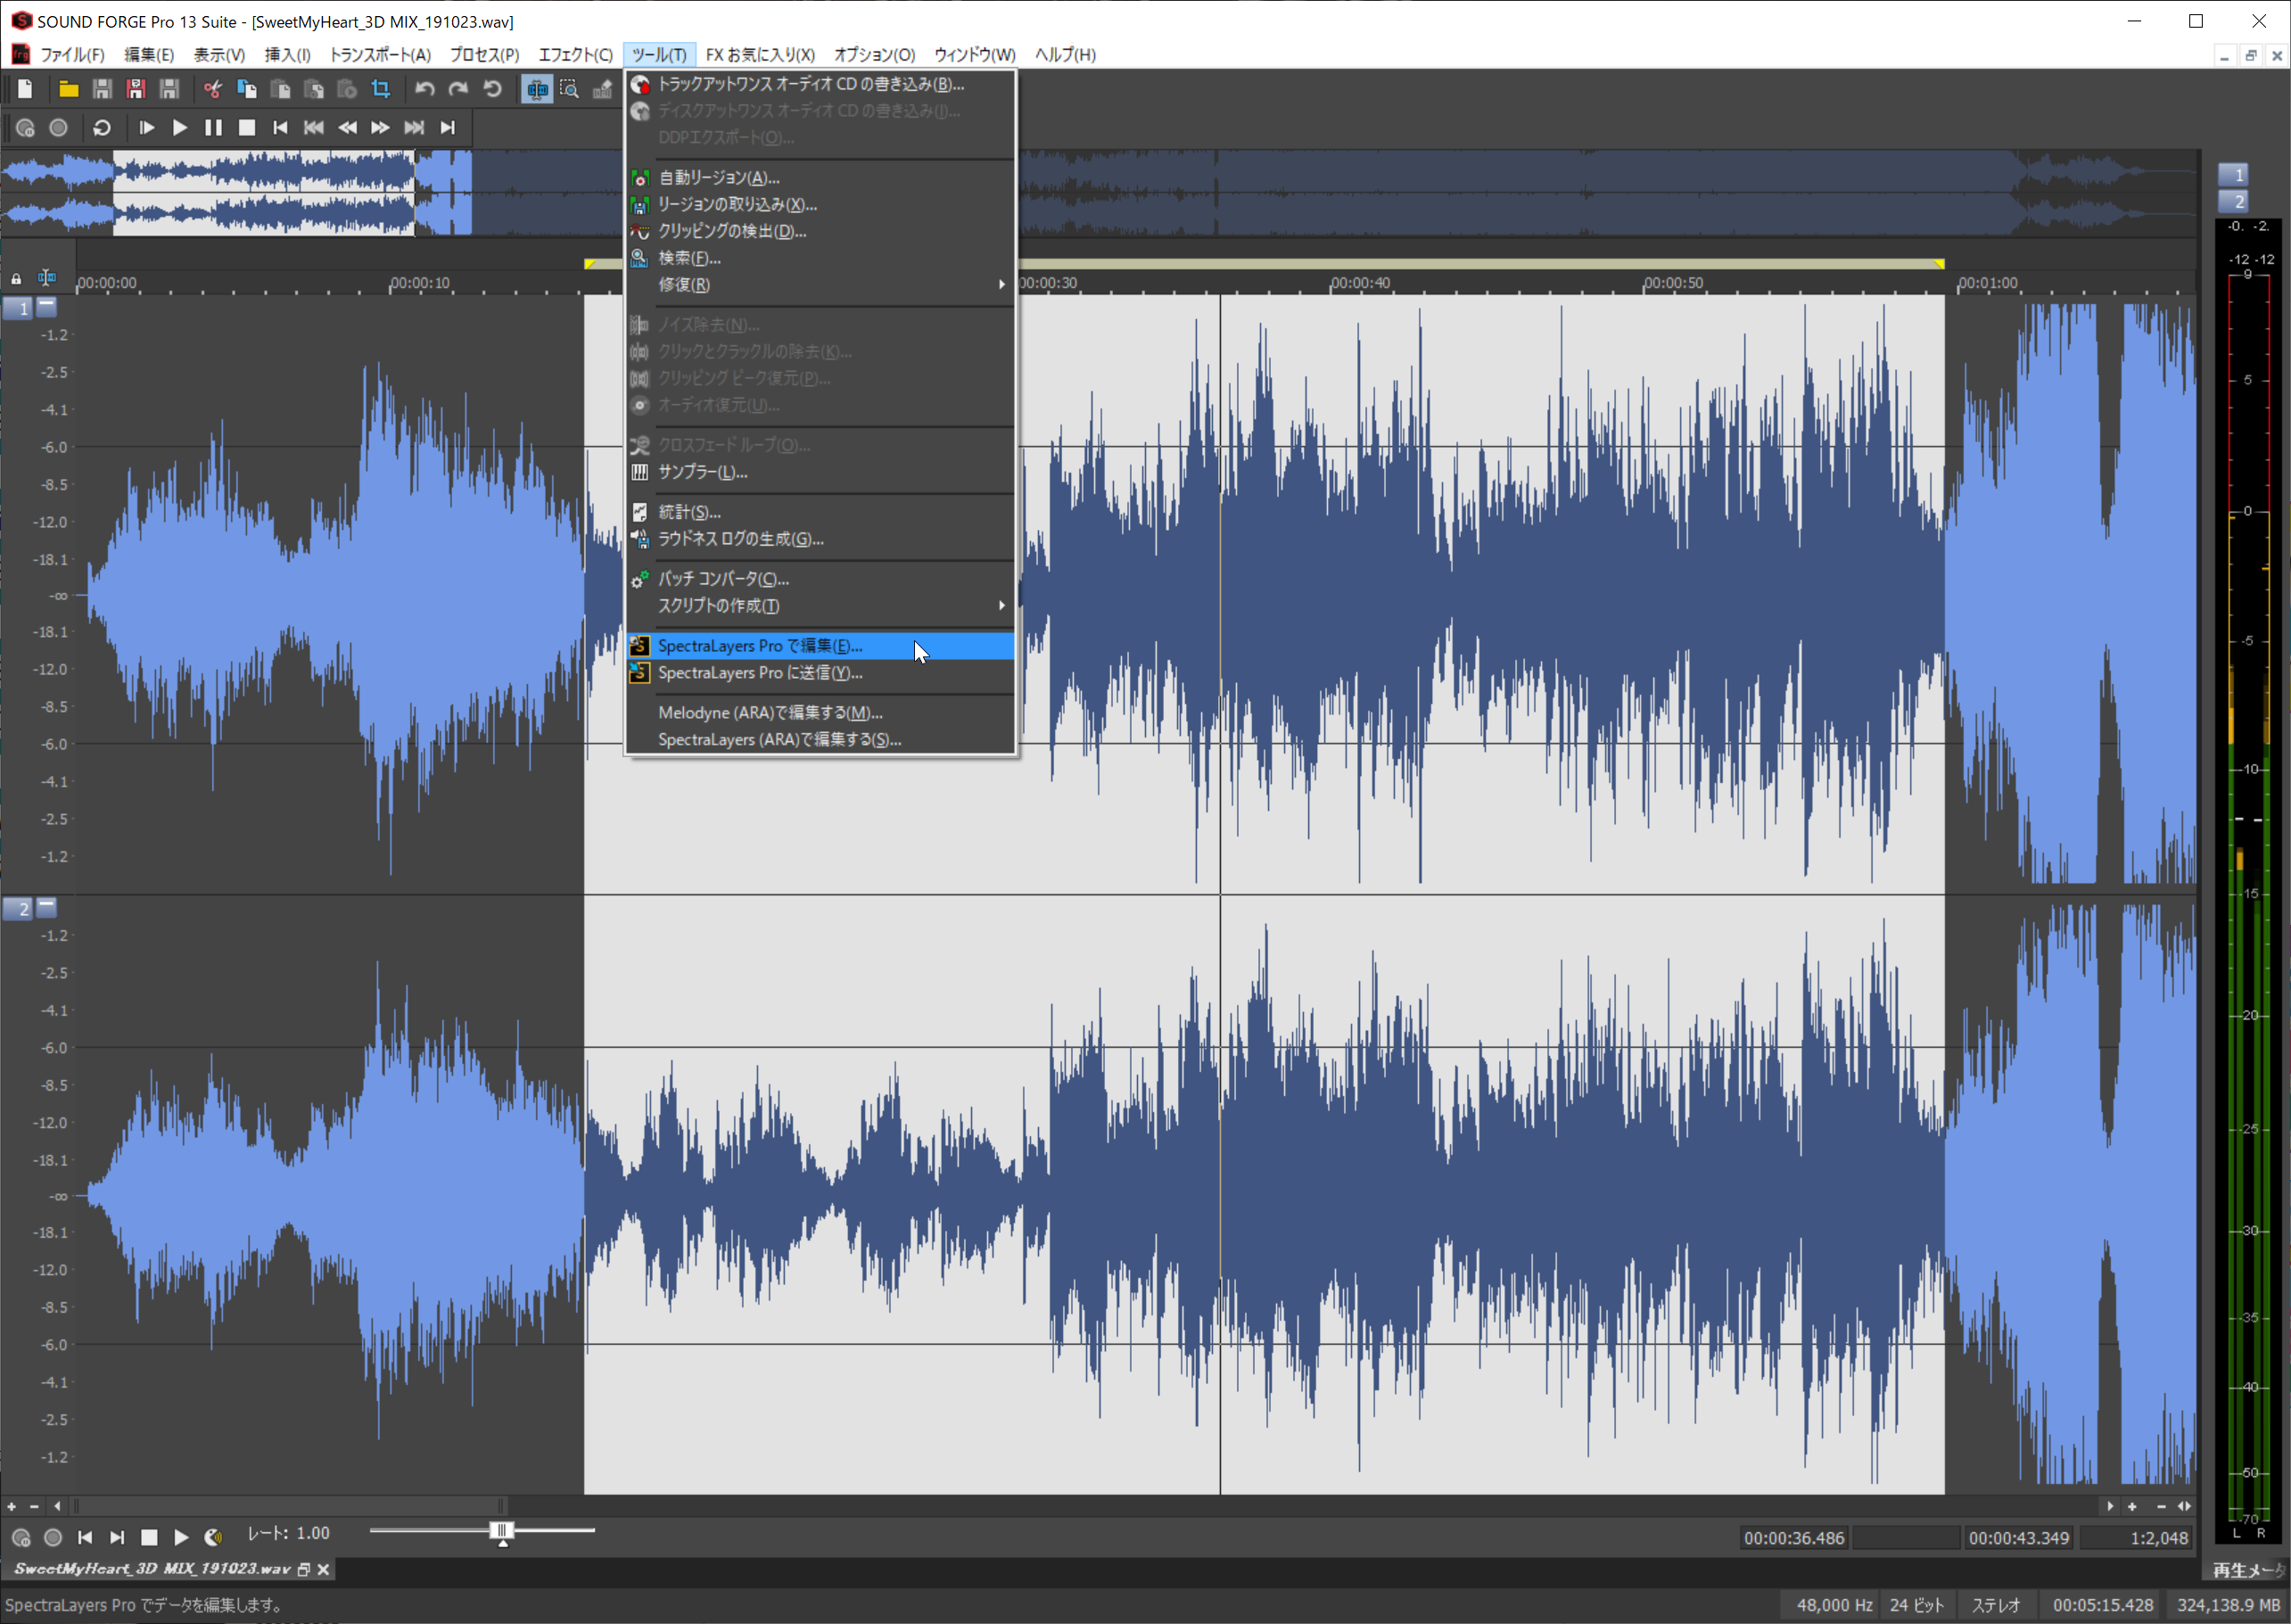Stop playback in the bottom data-window transport
The width and height of the screenshot is (2291, 1624).
[x=149, y=1537]
